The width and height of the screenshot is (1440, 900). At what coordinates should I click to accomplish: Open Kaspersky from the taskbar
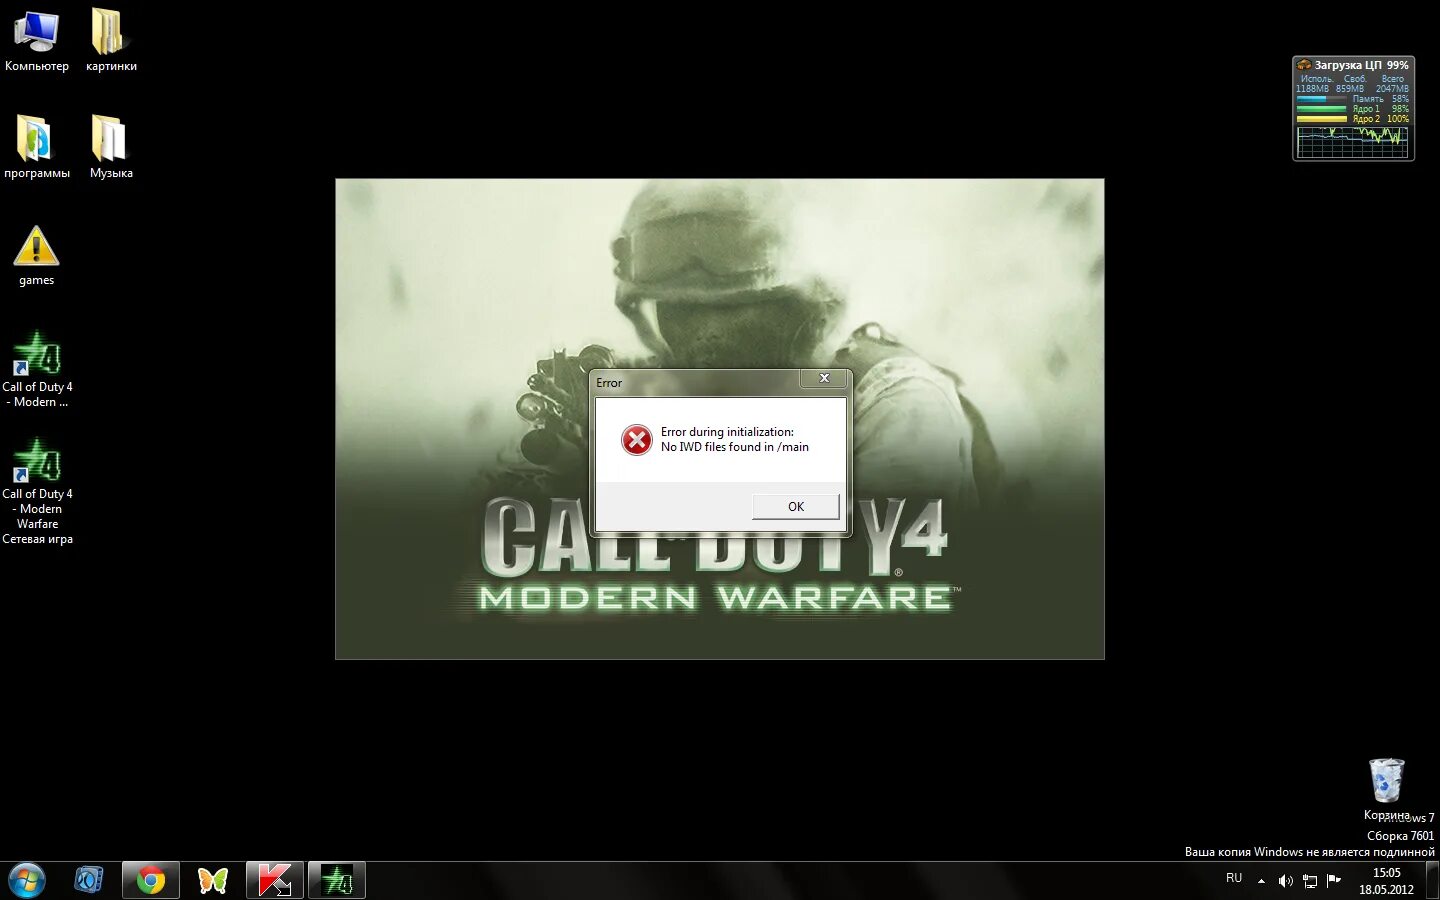point(275,881)
